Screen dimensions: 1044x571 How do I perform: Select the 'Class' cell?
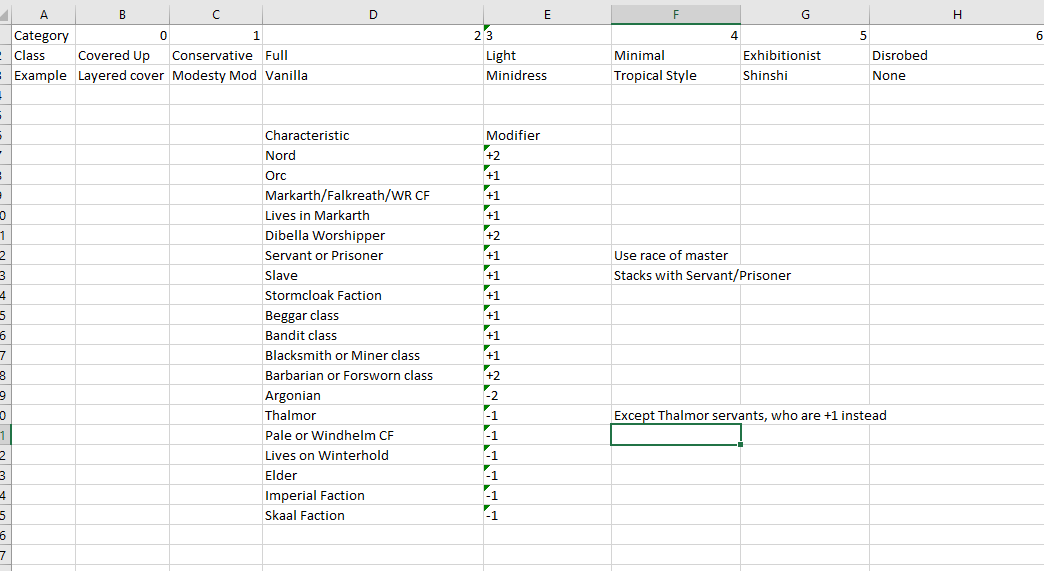(x=43, y=55)
